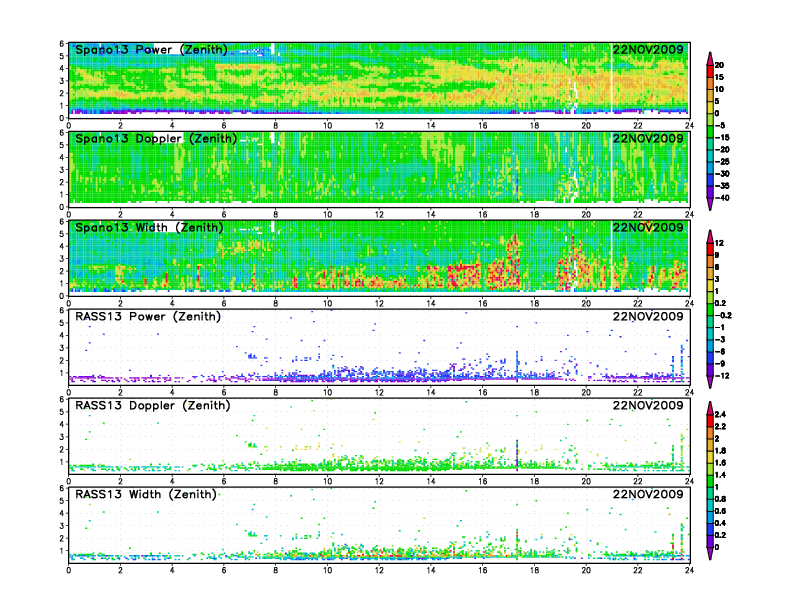
Task: Click the 0.6 label on the bottom colorbar
Action: (x=720, y=511)
